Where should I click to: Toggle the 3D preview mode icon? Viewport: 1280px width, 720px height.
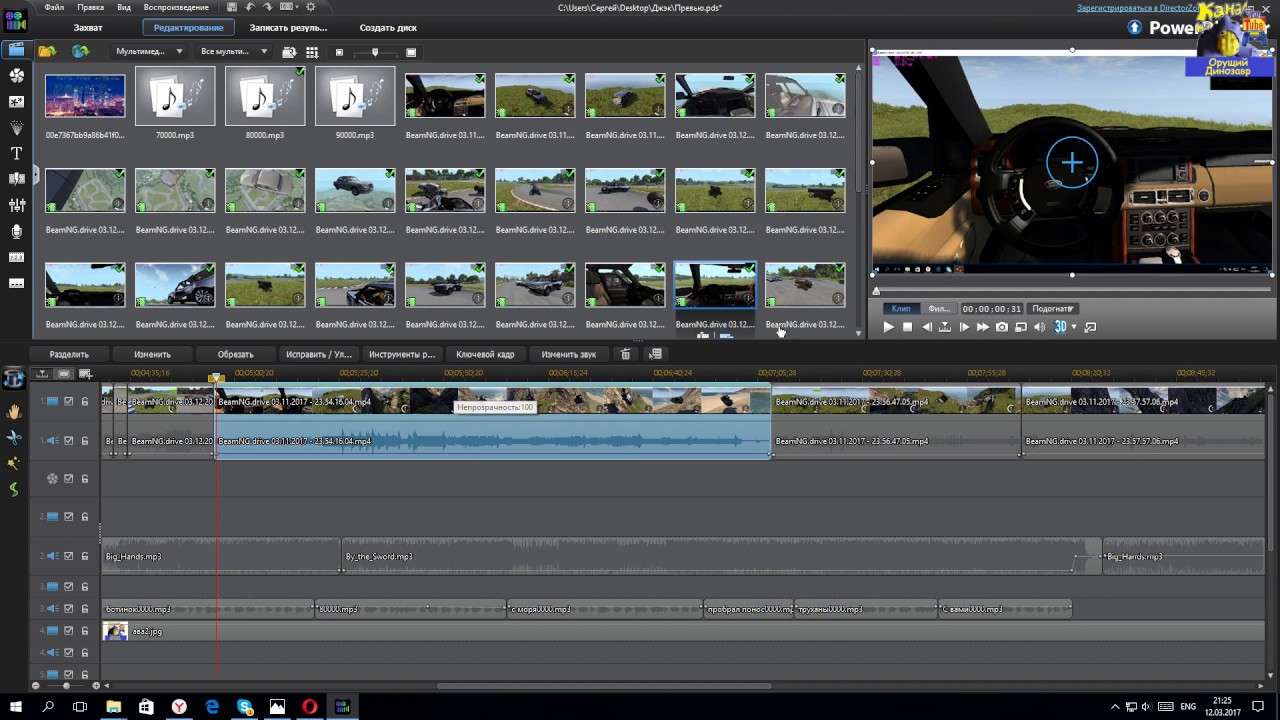pos(1060,327)
